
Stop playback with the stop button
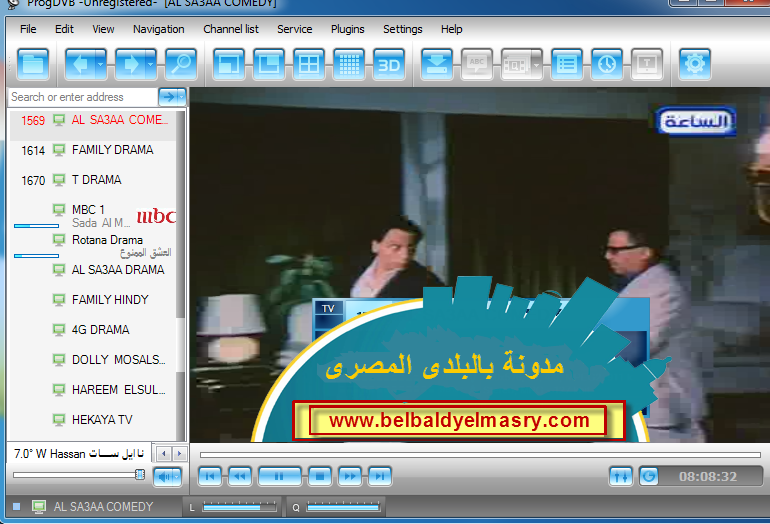click(x=320, y=476)
